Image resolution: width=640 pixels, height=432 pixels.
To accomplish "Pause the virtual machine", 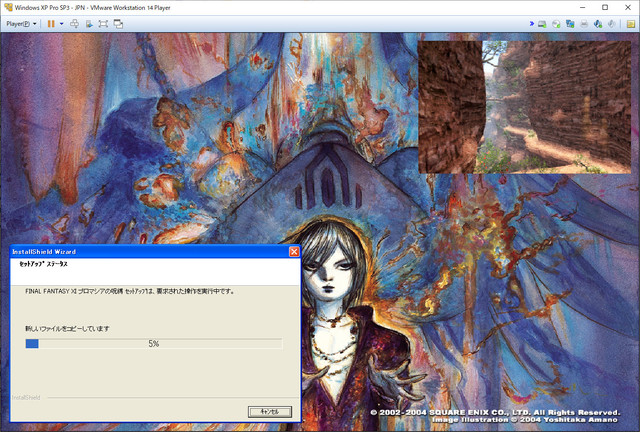I will pos(51,24).
